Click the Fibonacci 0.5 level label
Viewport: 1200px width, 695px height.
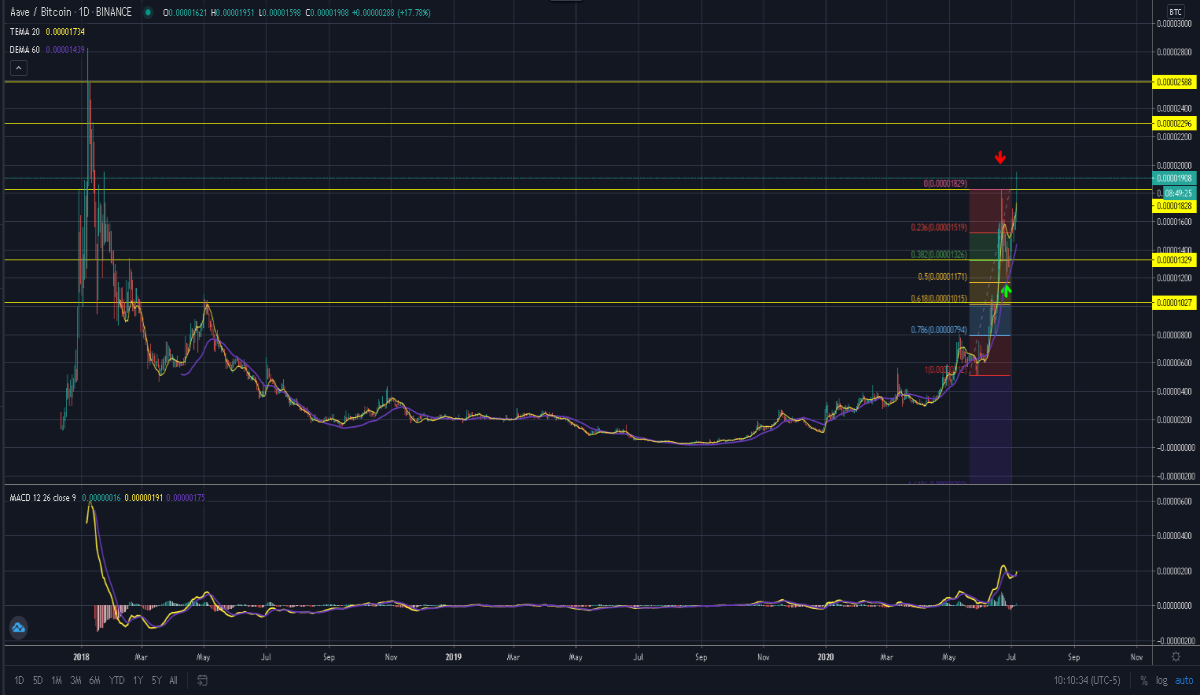click(944, 276)
